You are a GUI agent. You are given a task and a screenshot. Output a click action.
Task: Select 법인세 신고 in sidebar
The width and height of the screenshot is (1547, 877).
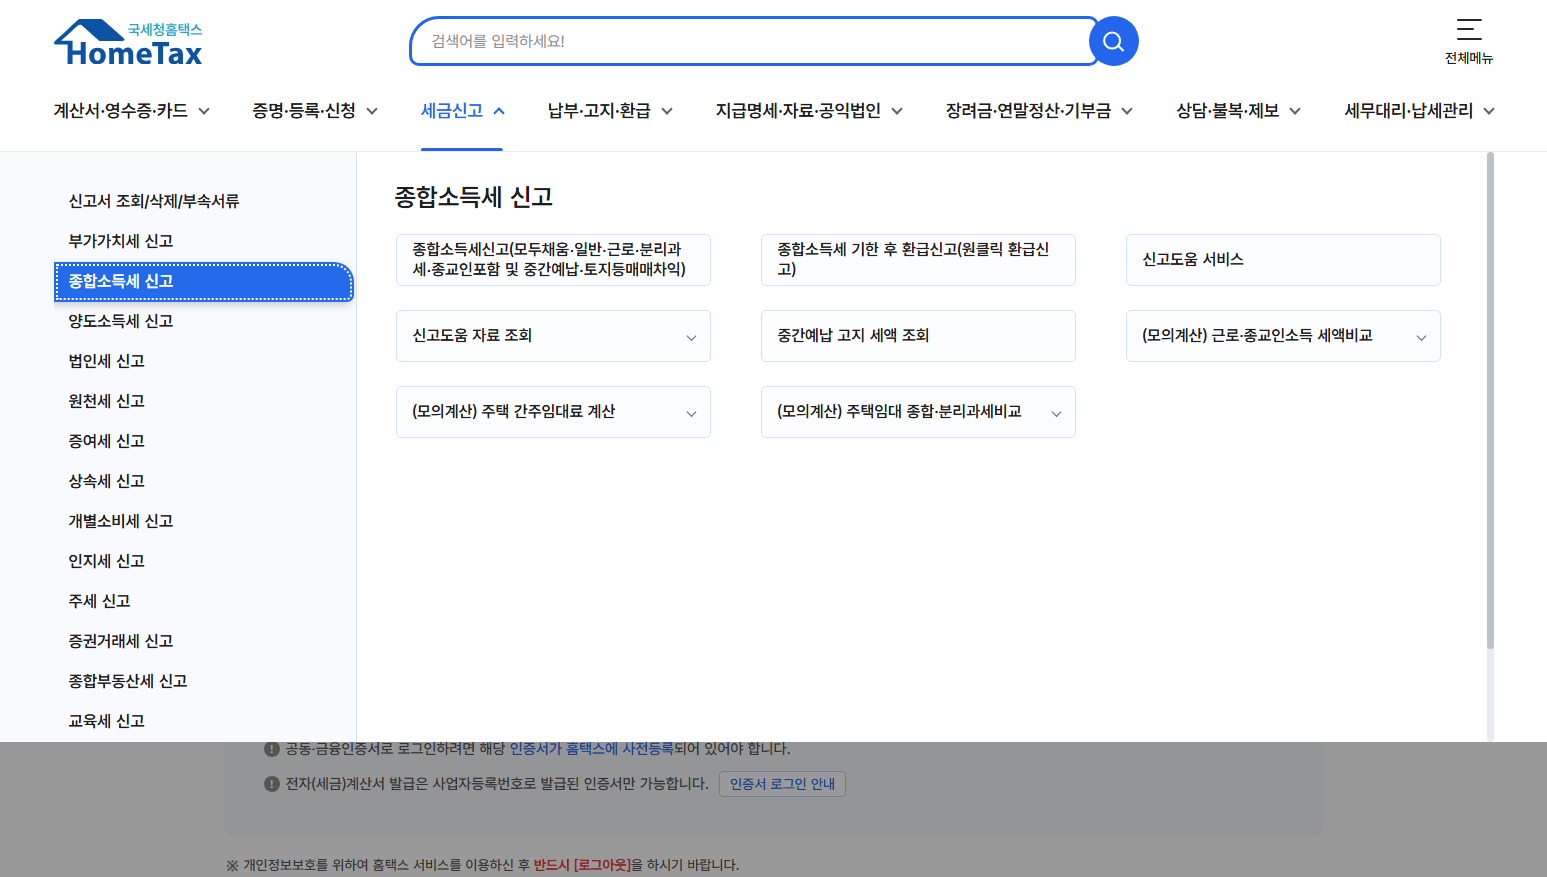(x=107, y=361)
